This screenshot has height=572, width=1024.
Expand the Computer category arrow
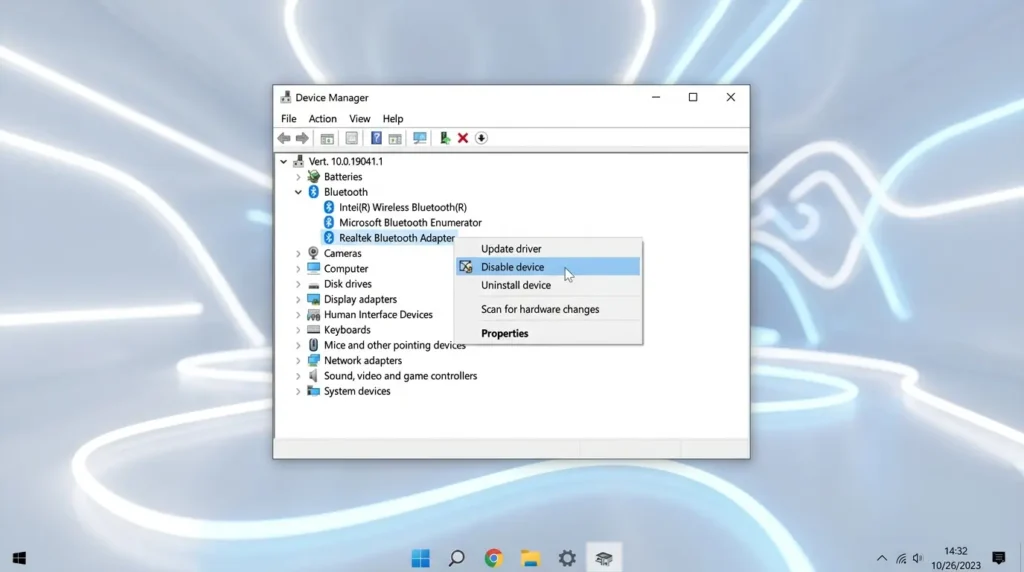[298, 268]
